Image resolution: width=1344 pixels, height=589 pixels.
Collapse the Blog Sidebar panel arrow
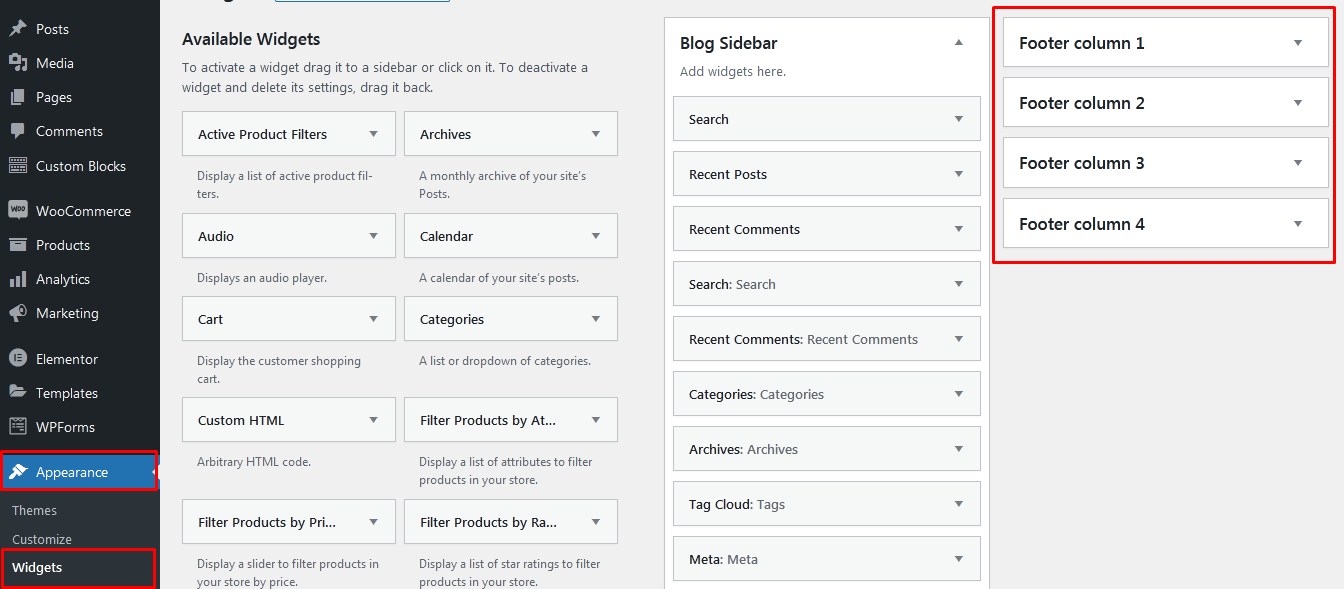(959, 43)
